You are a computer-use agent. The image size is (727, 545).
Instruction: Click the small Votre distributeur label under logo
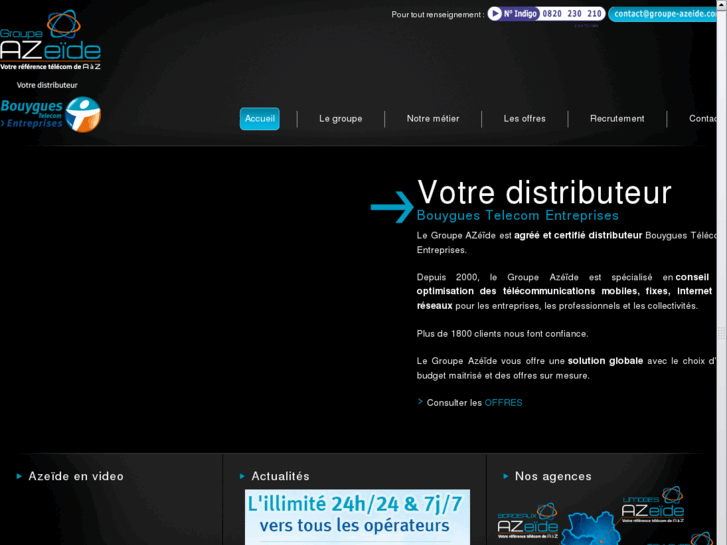(x=47, y=85)
